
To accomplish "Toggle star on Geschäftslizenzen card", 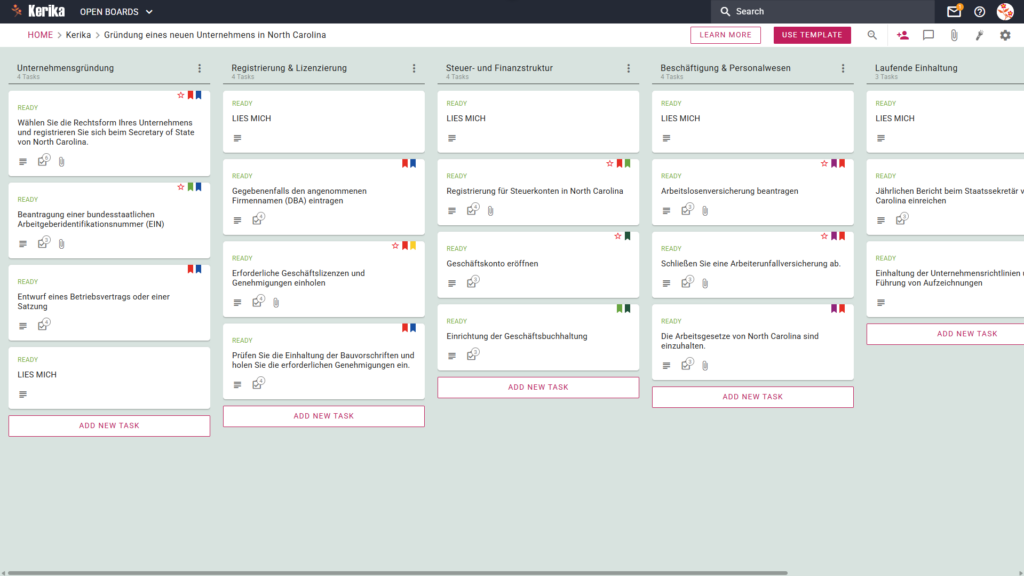I will pyautogui.click(x=395, y=246).
